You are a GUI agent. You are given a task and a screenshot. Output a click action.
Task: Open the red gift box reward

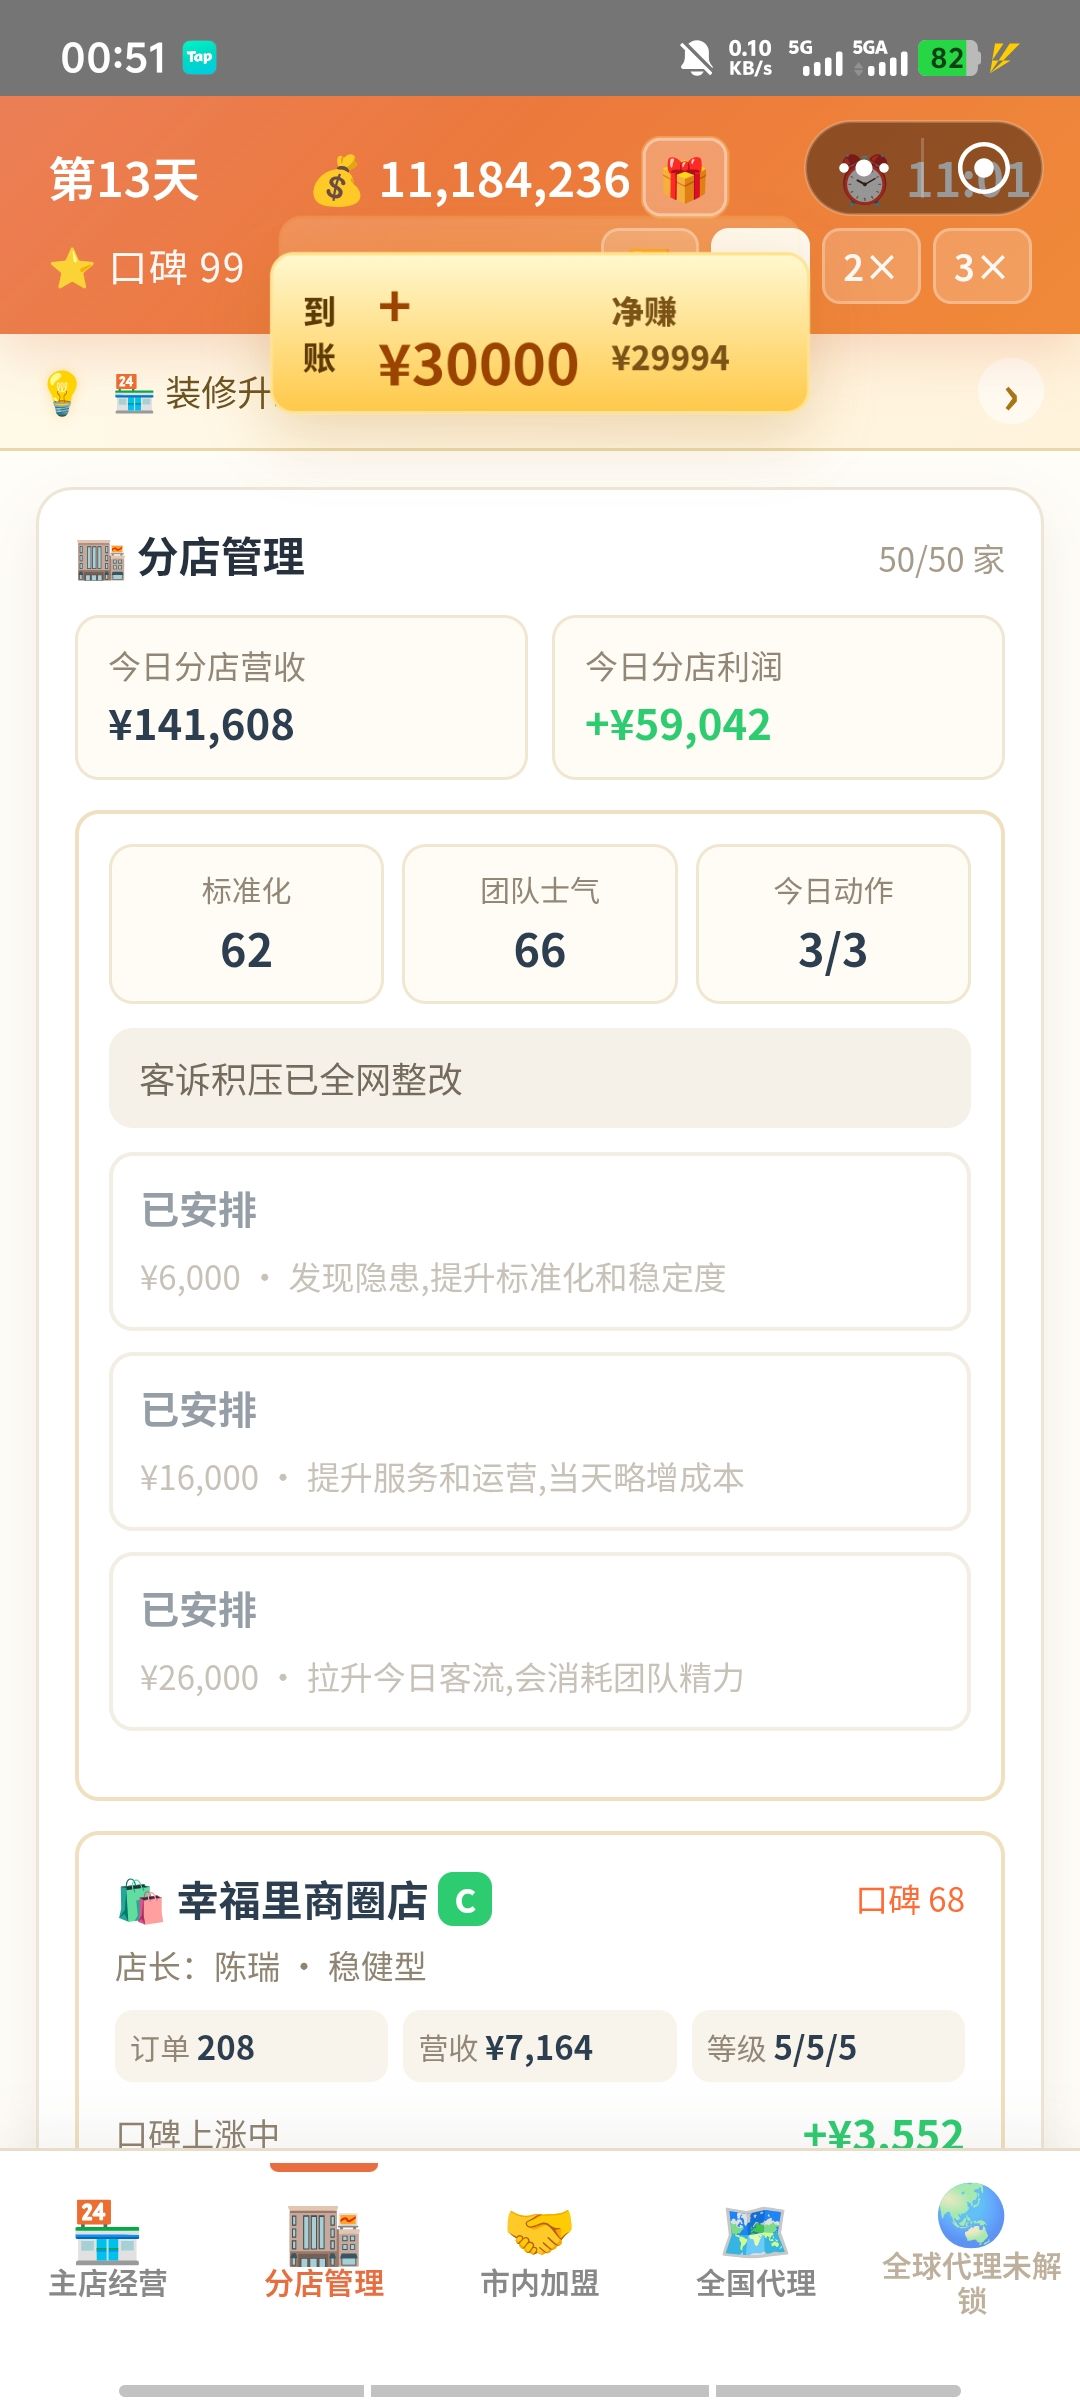(x=685, y=178)
